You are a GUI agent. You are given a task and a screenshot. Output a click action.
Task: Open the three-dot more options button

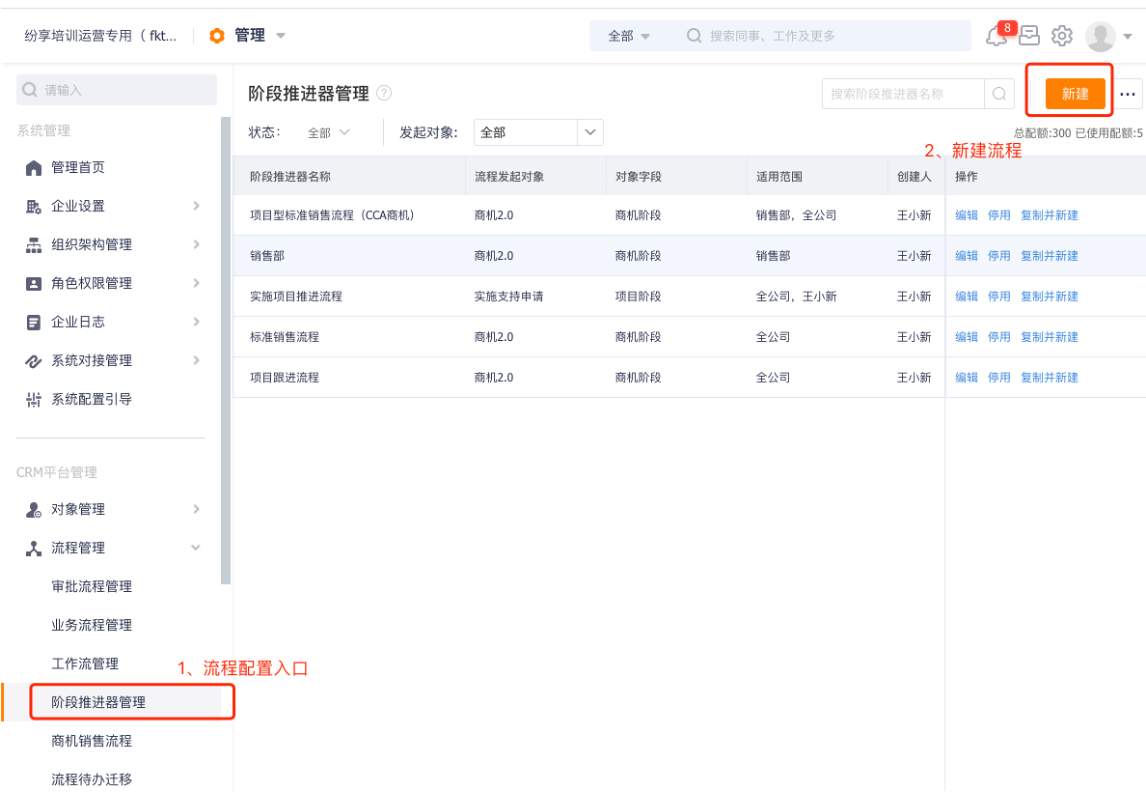coord(1128,94)
